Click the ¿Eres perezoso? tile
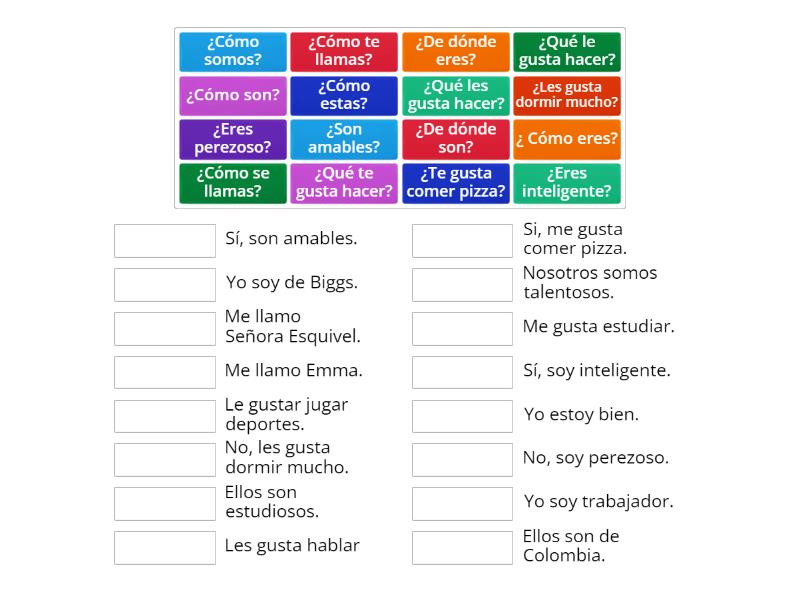This screenshot has width=800, height=600. [232, 139]
